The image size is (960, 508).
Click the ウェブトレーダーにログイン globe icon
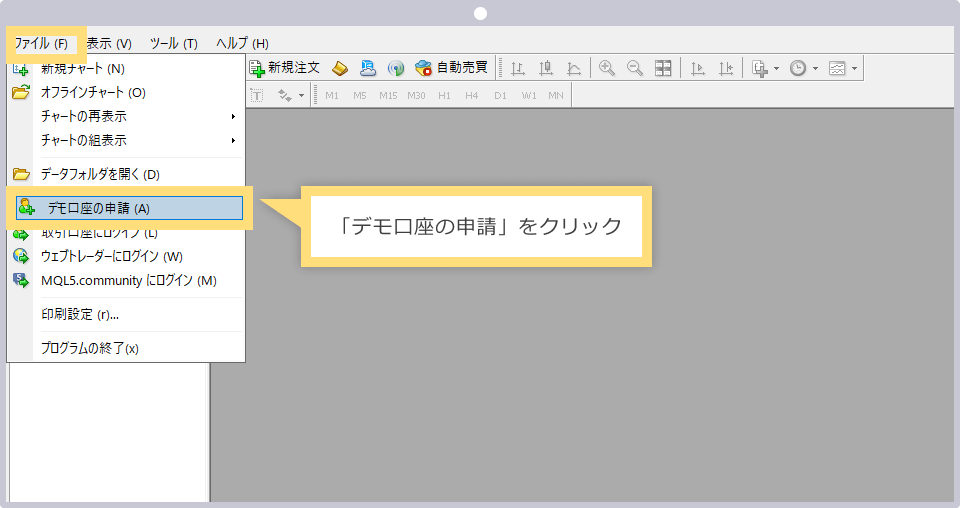coord(21,256)
